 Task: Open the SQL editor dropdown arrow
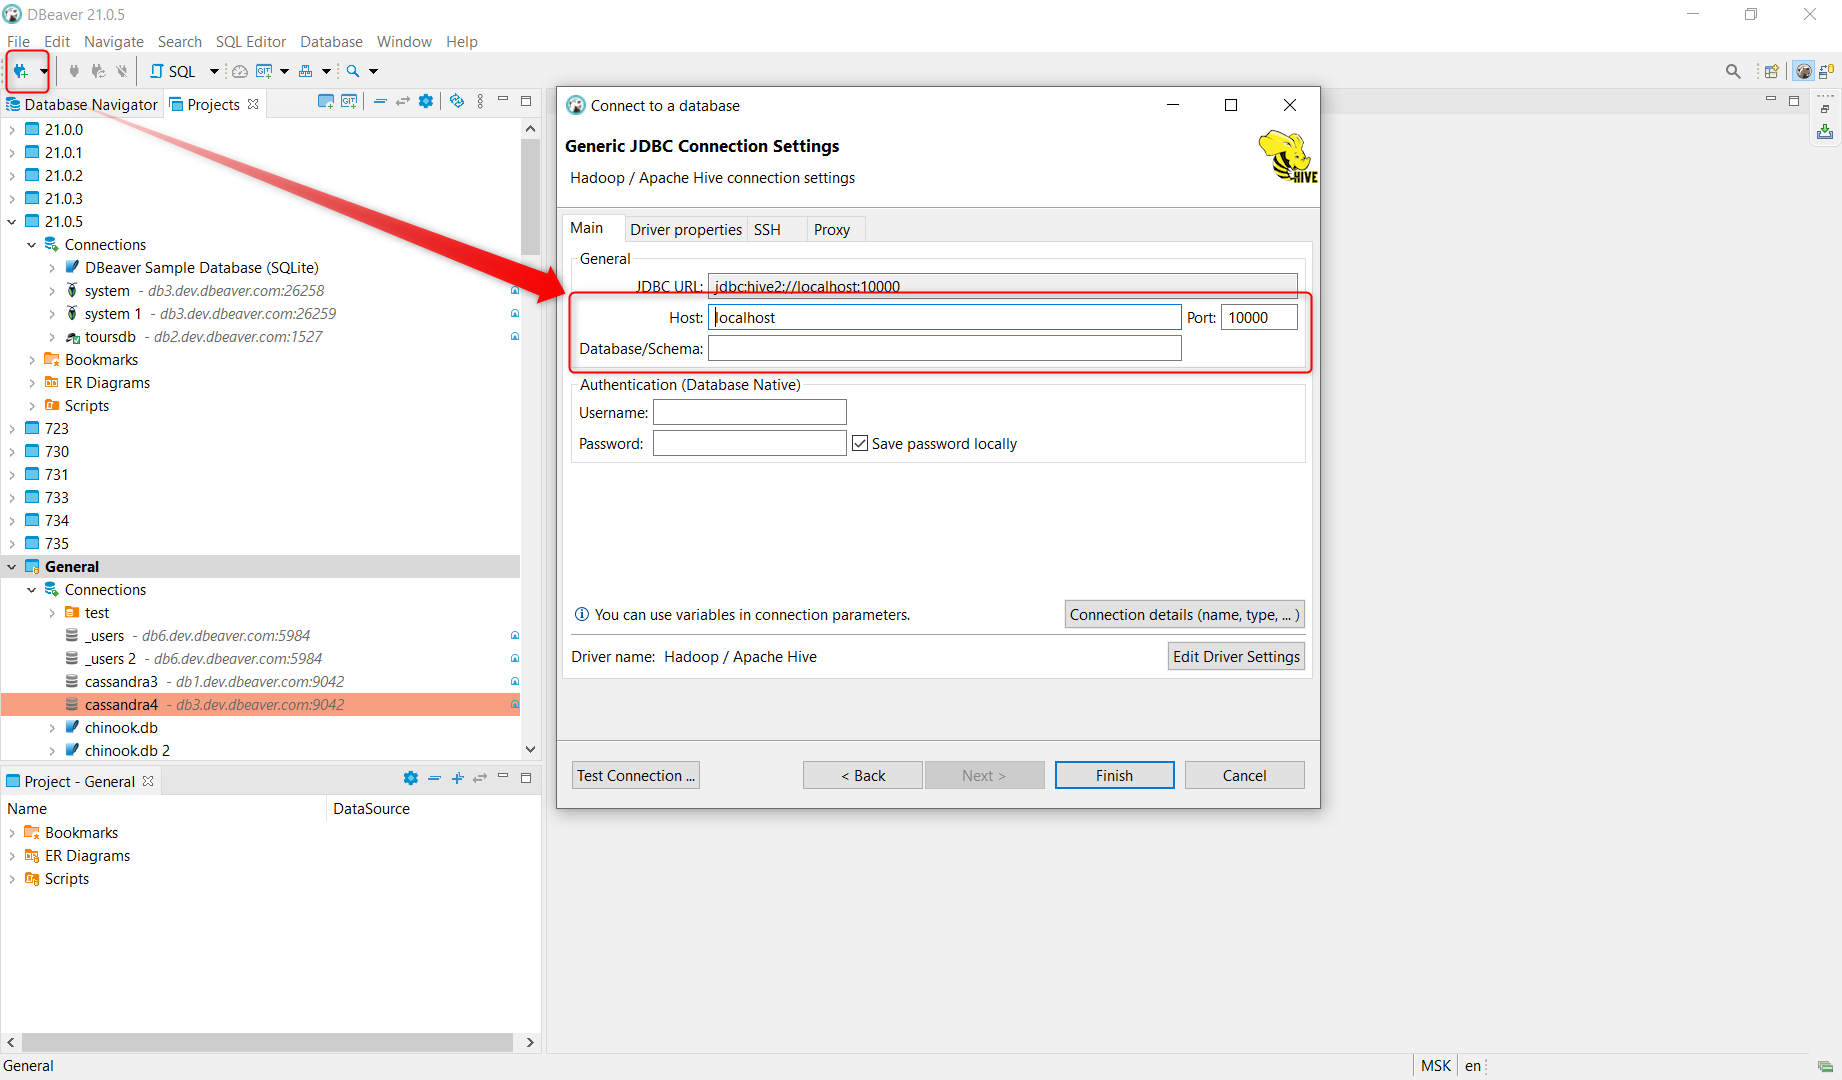click(214, 71)
